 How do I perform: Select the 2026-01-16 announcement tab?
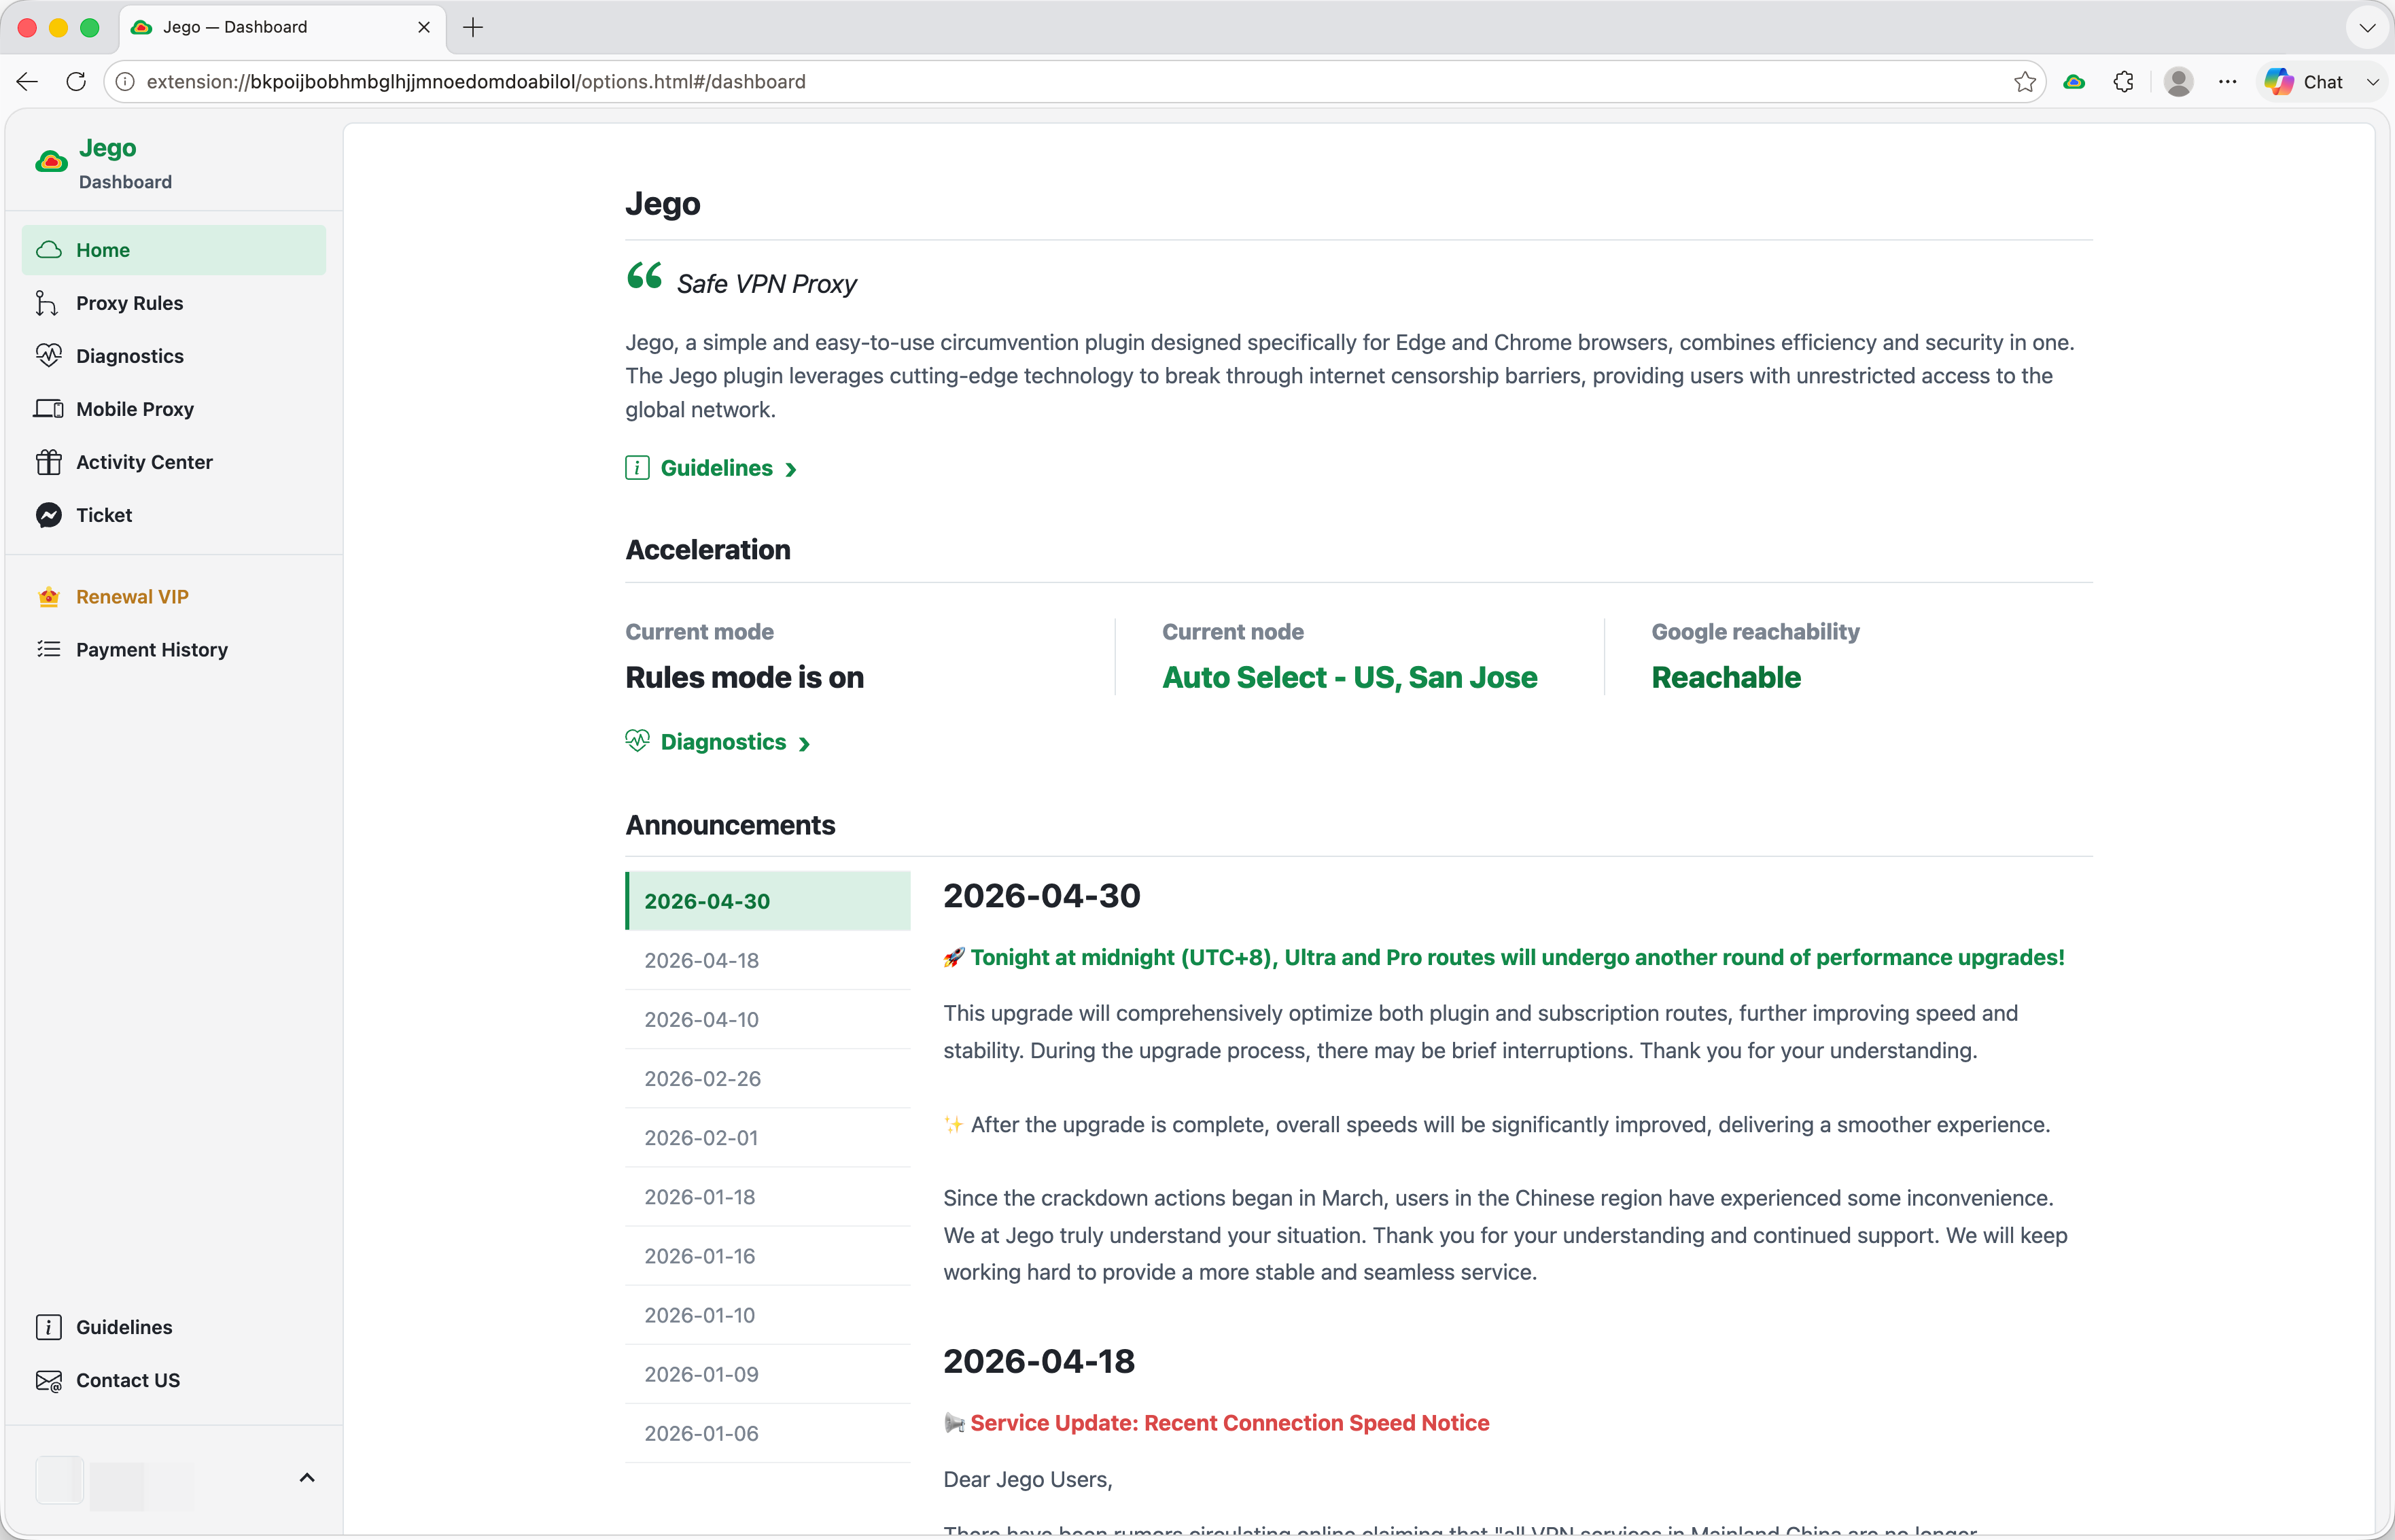(x=768, y=1256)
